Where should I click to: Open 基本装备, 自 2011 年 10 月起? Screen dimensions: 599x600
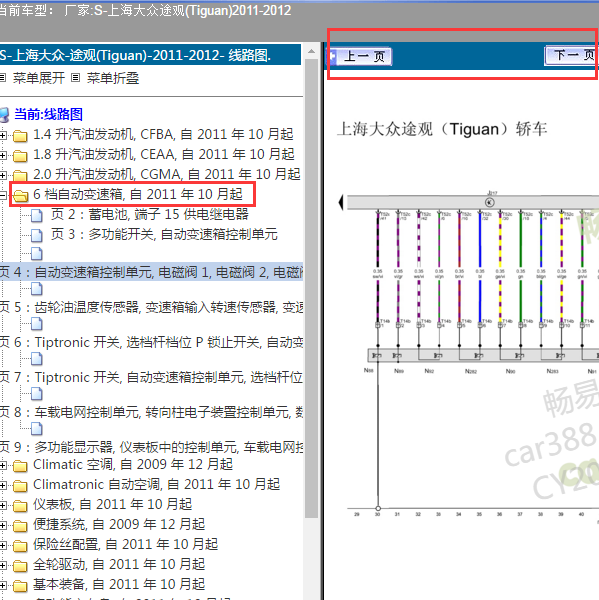[x=119, y=584]
